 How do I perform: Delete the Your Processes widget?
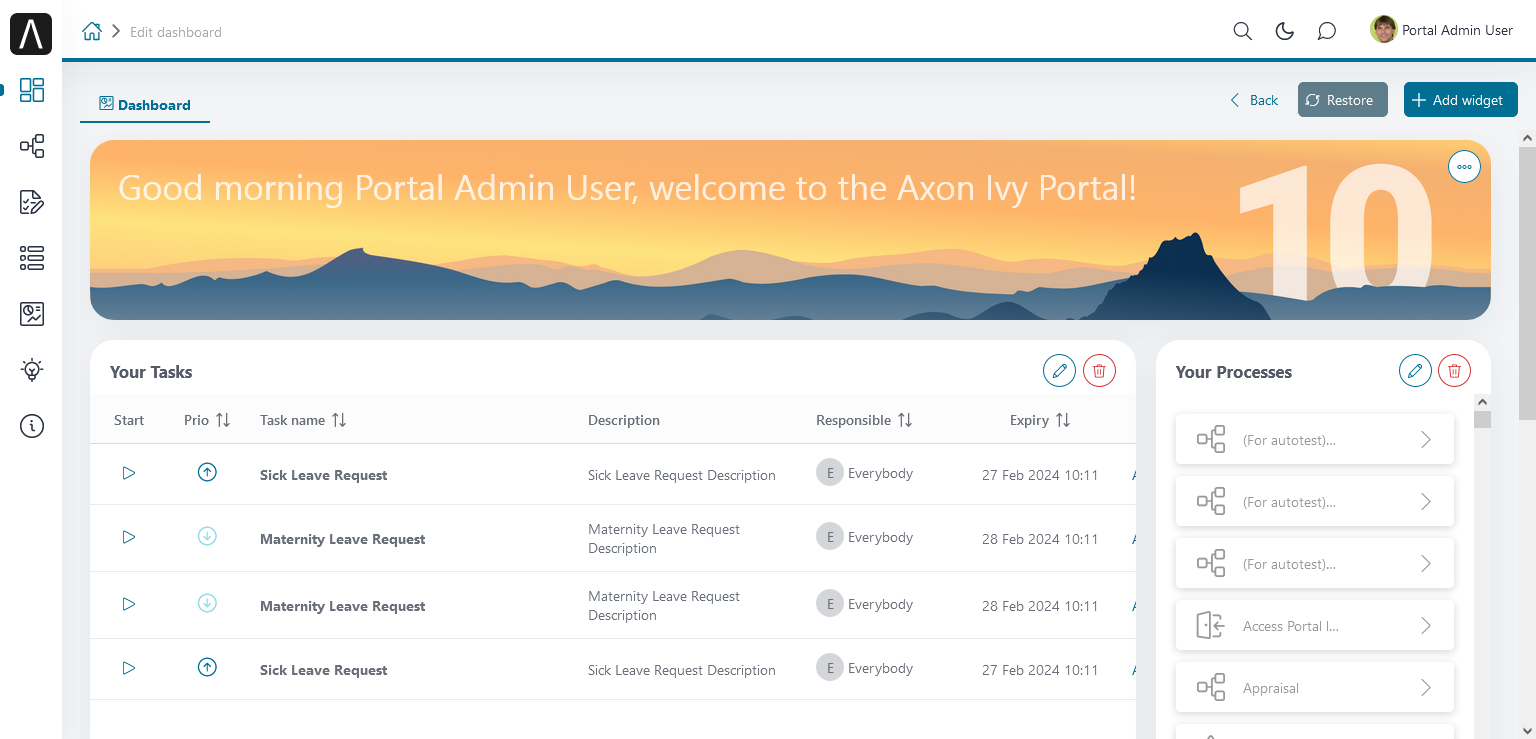tap(1455, 371)
